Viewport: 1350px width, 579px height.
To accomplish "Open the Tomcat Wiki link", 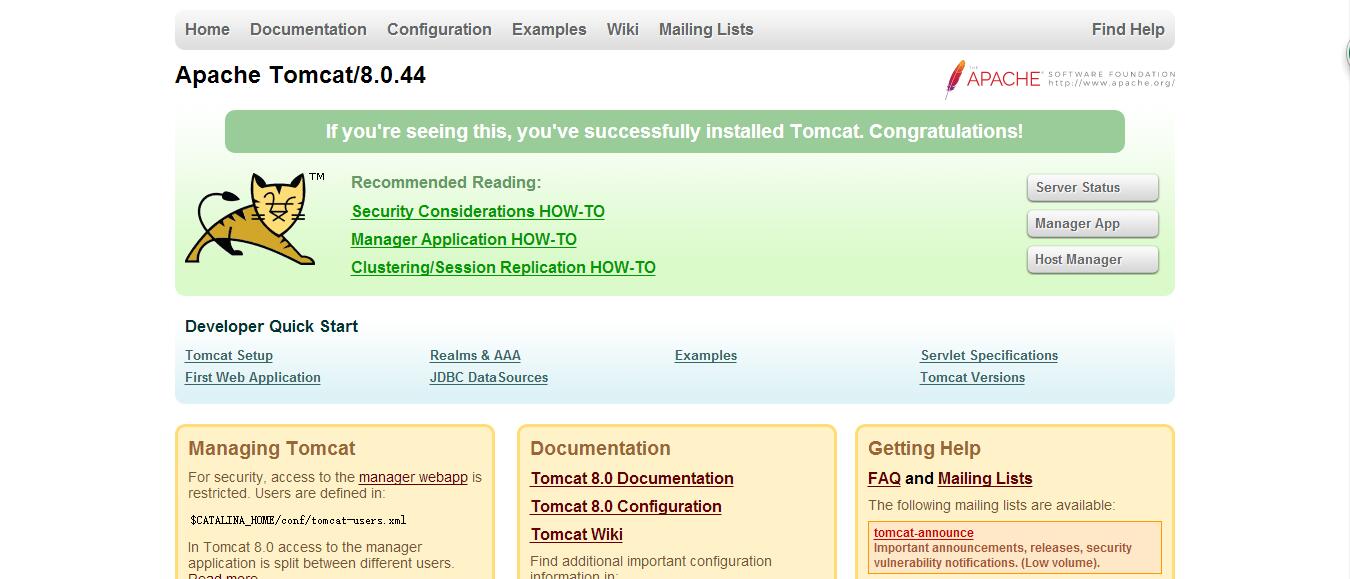I will click(577, 535).
